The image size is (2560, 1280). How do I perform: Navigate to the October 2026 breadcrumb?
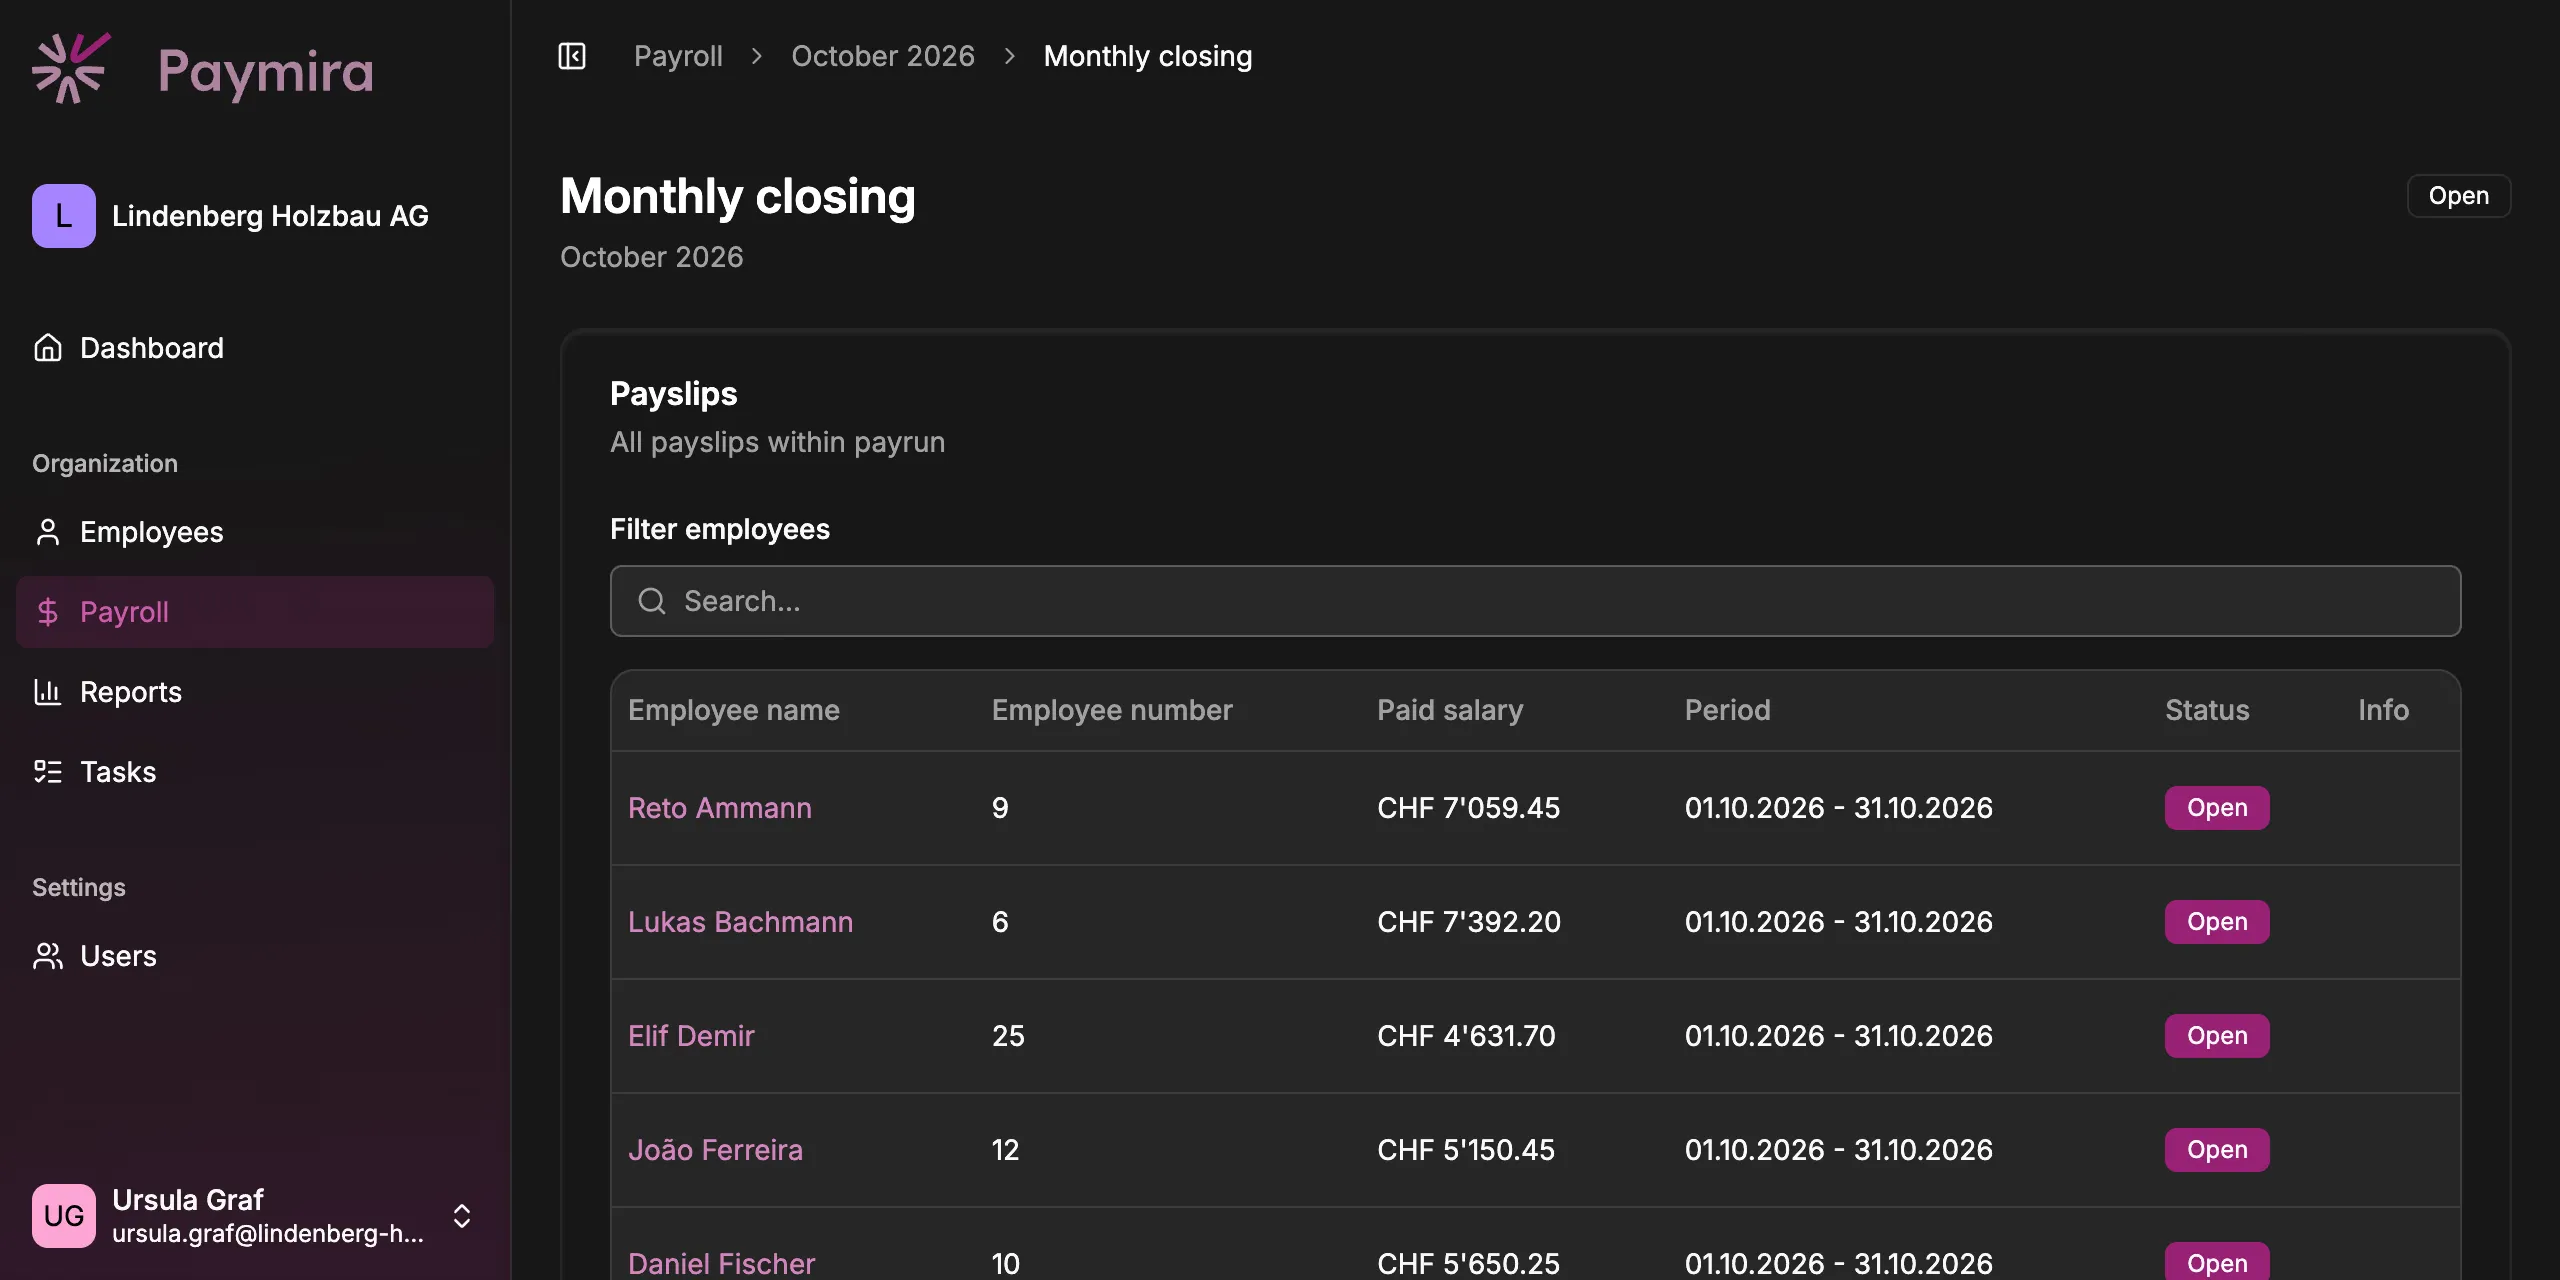tap(883, 56)
